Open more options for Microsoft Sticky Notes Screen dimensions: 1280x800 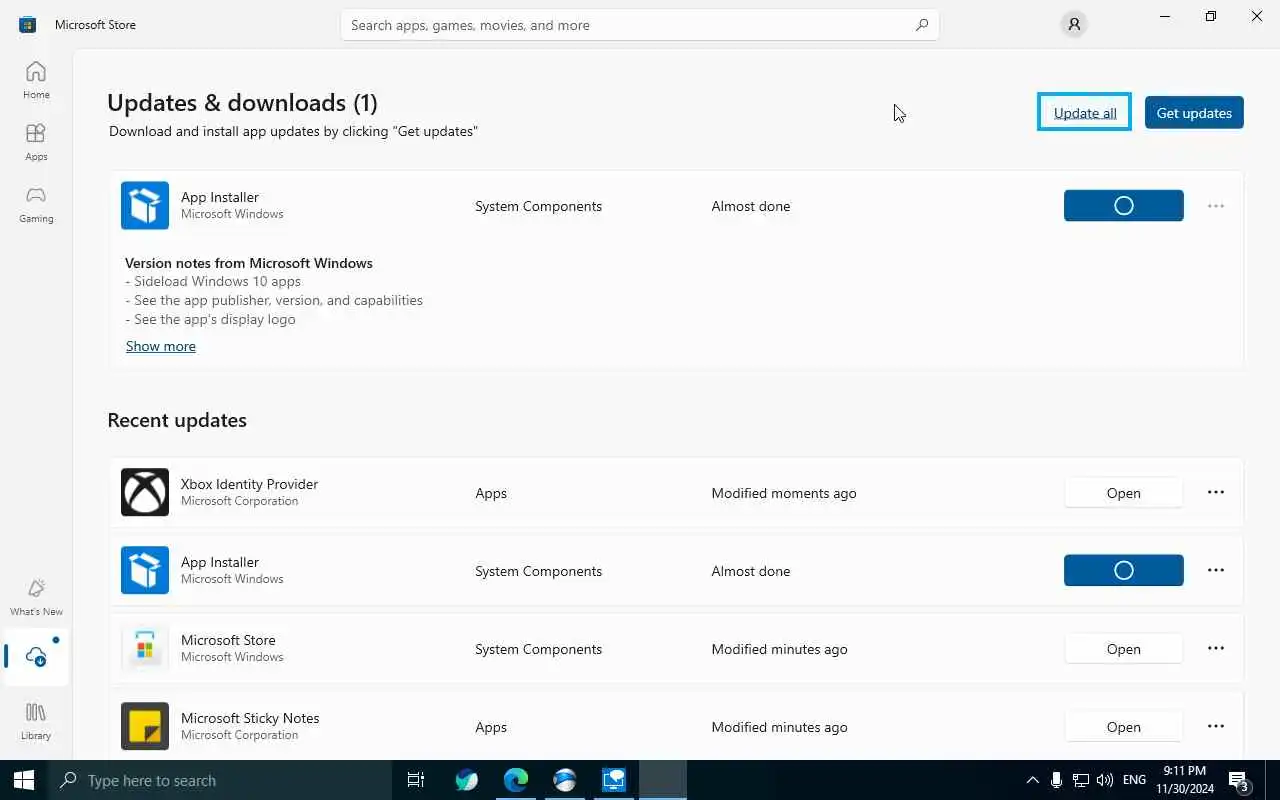1216,726
